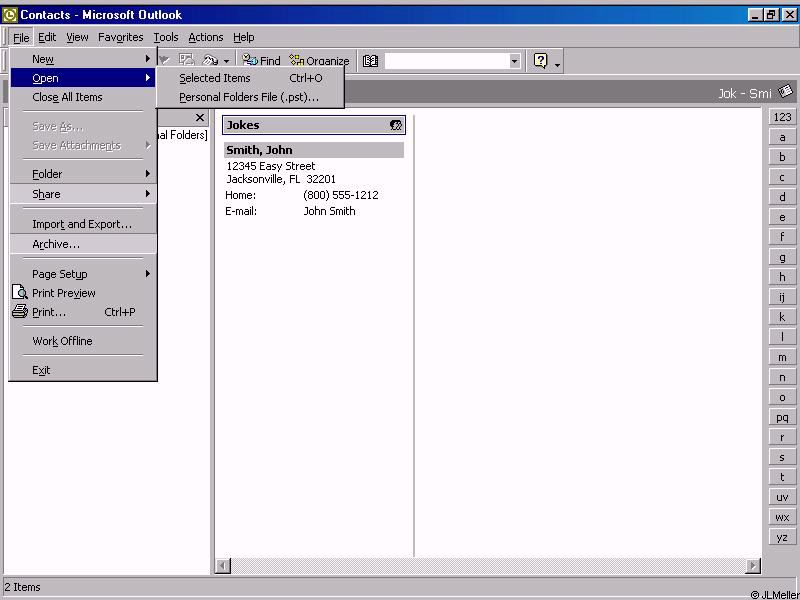Click the horizontal scrollbar right arrow
800x600 pixels.
pyautogui.click(x=753, y=565)
